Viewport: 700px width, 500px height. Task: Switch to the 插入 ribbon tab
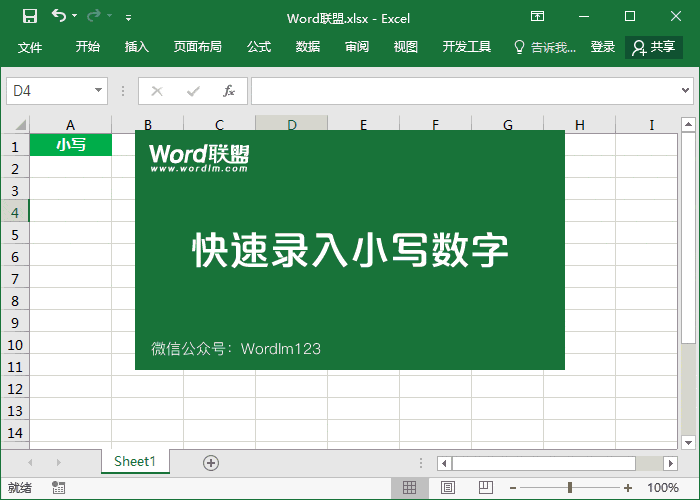click(x=137, y=46)
